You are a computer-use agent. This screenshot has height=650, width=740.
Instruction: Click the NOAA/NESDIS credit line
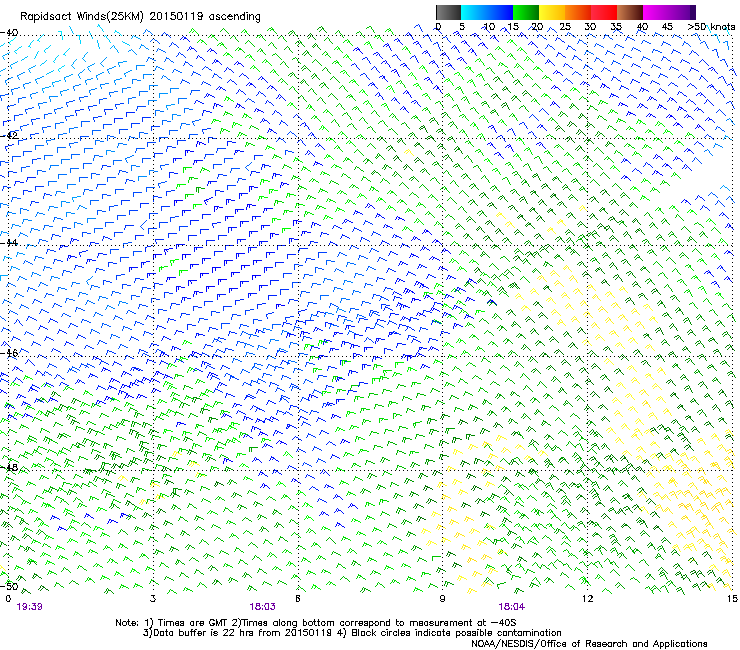coord(589,644)
